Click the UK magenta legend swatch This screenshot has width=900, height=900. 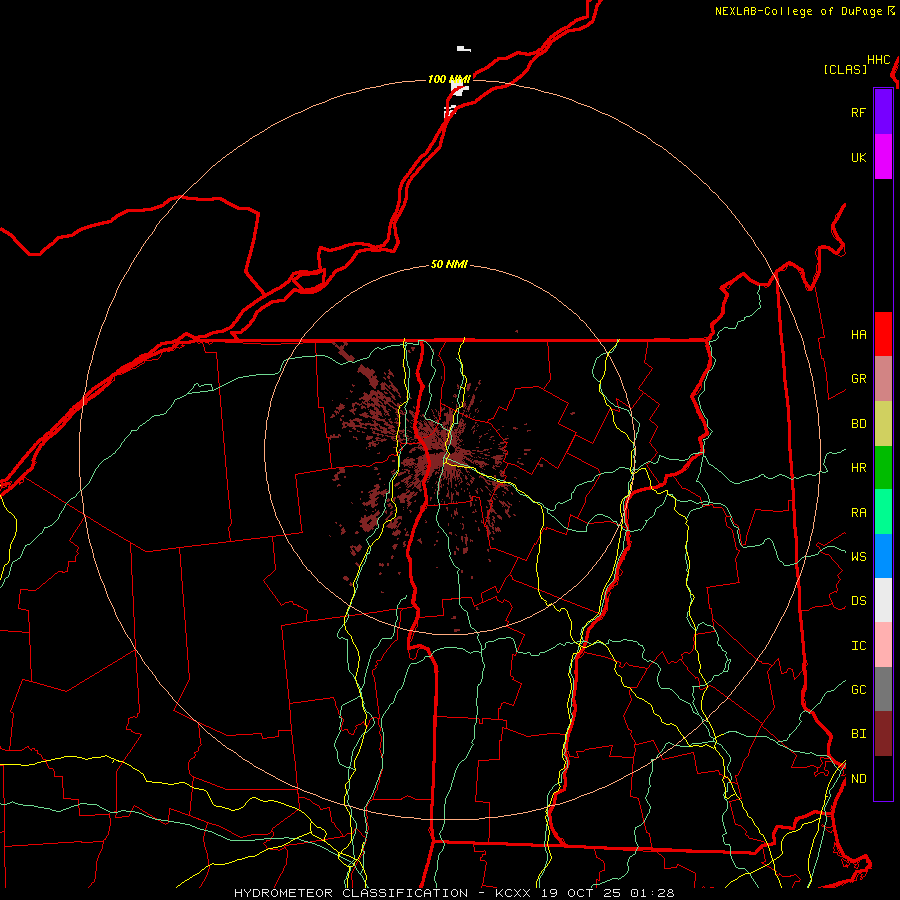(883, 157)
